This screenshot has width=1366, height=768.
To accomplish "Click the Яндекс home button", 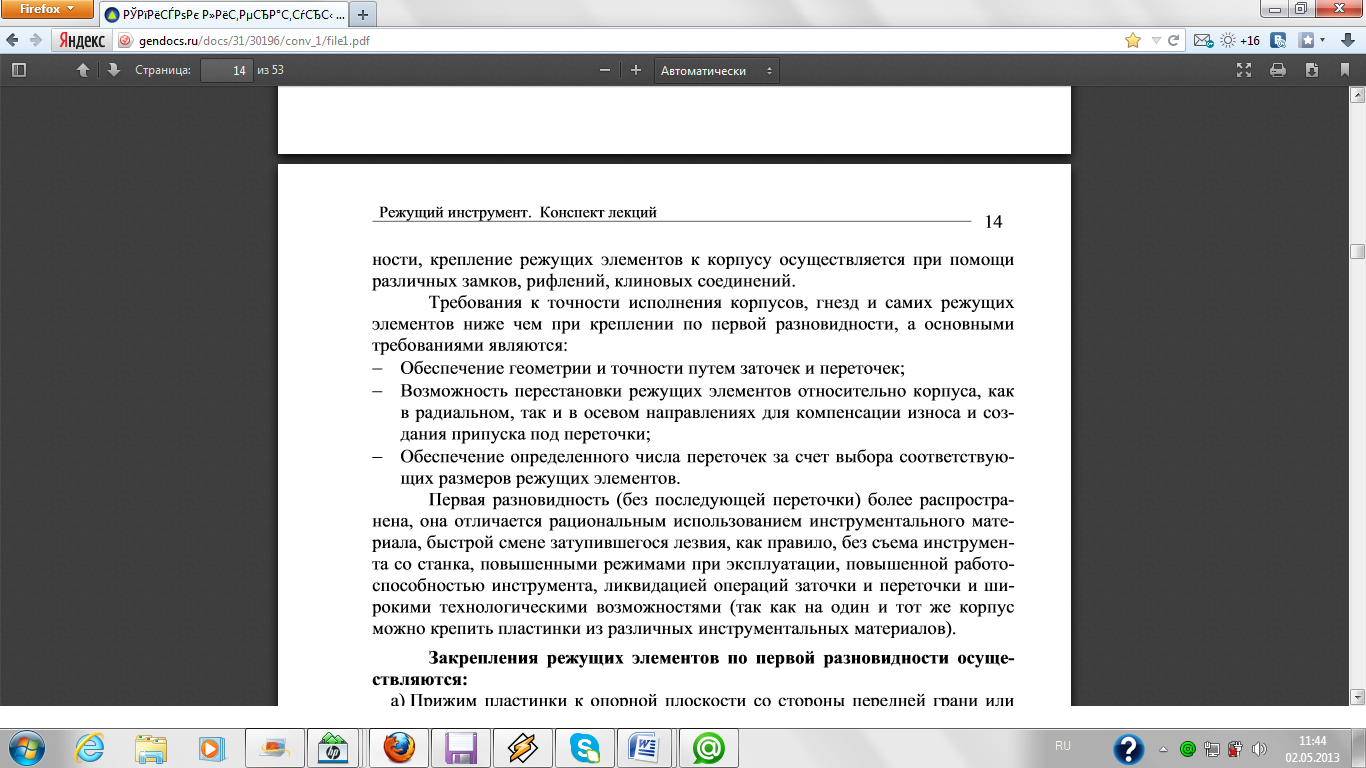I will click(x=81, y=41).
